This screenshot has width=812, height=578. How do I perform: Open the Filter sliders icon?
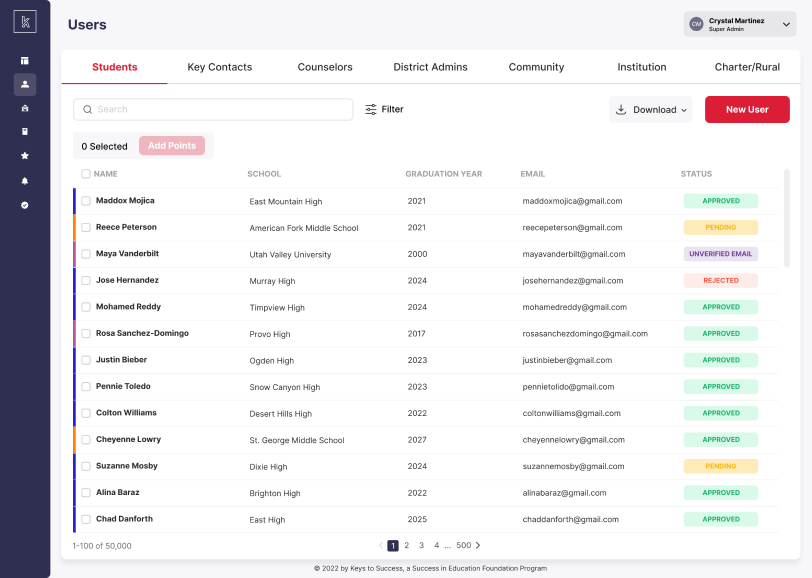[x=371, y=109]
